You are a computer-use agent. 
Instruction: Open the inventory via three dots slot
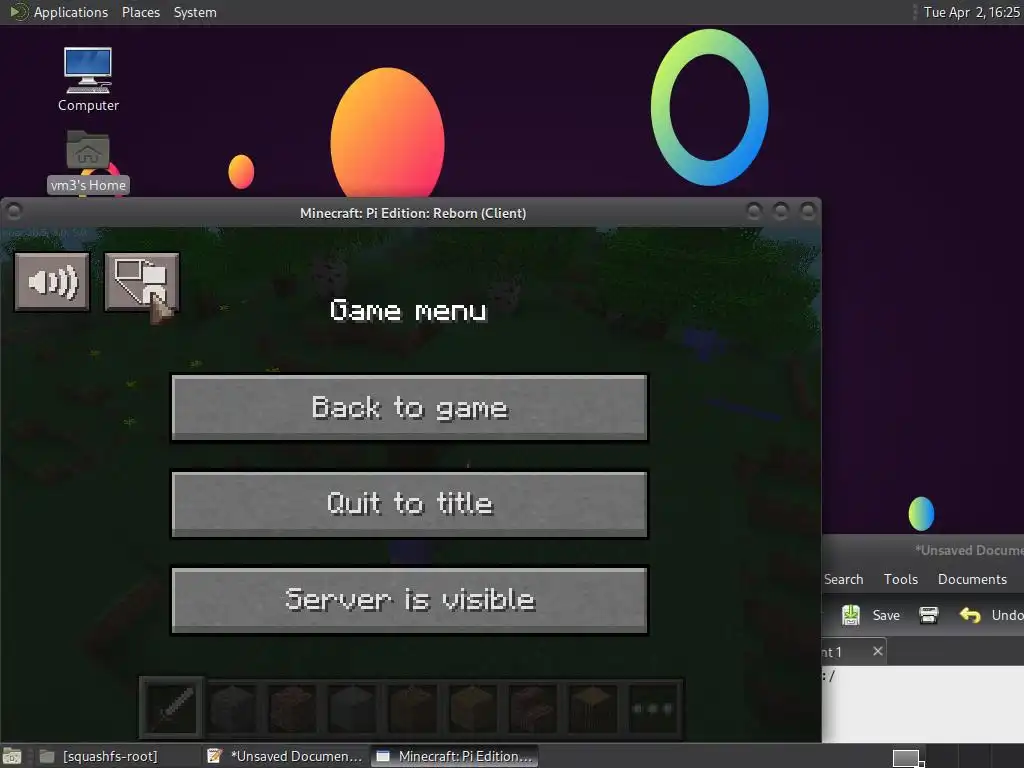(652, 709)
